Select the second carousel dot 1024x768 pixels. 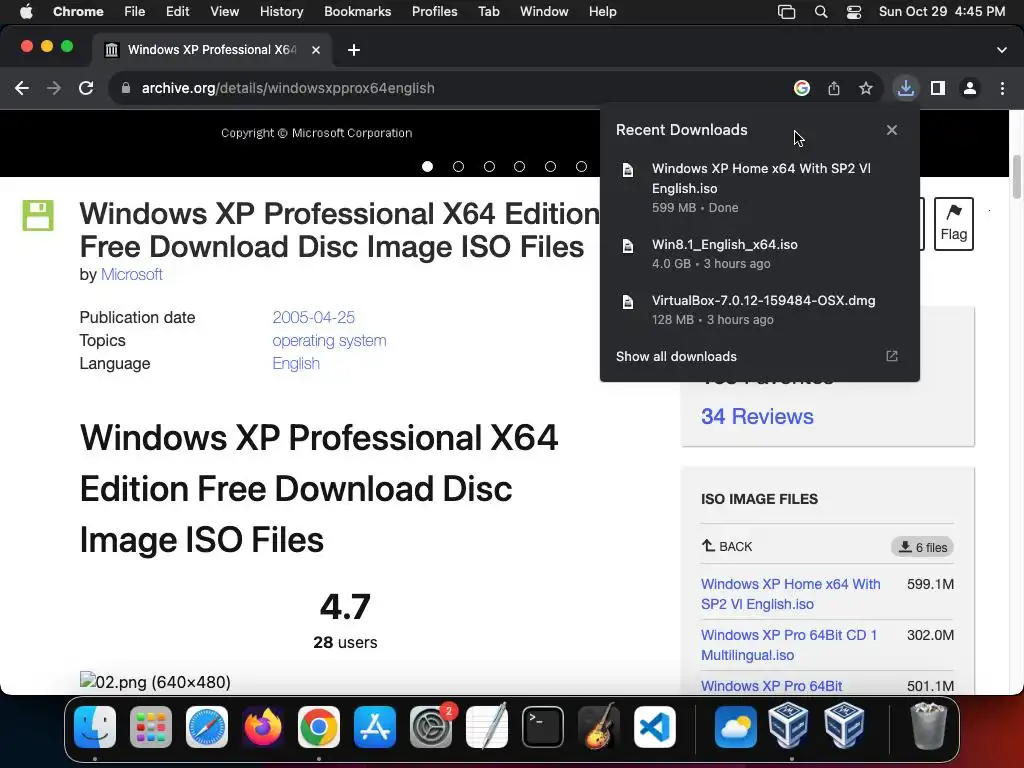point(458,167)
